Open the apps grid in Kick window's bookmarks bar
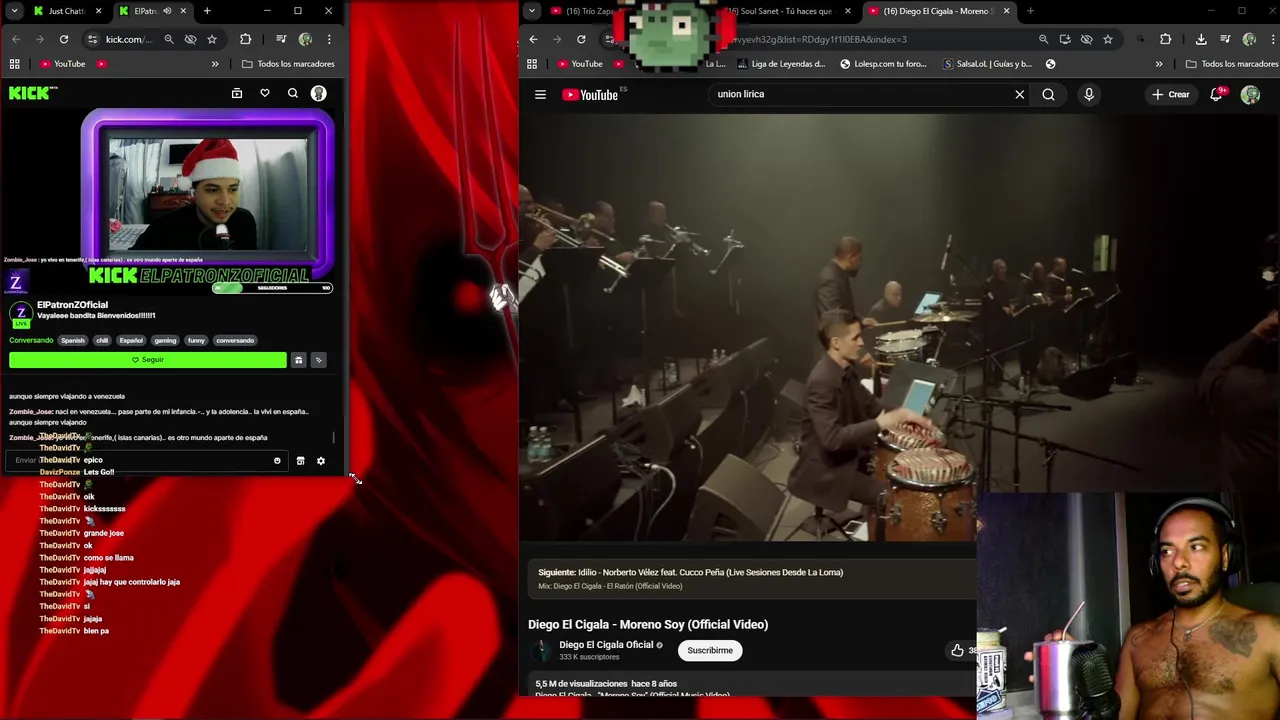The height and width of the screenshot is (720, 1280). (15, 64)
